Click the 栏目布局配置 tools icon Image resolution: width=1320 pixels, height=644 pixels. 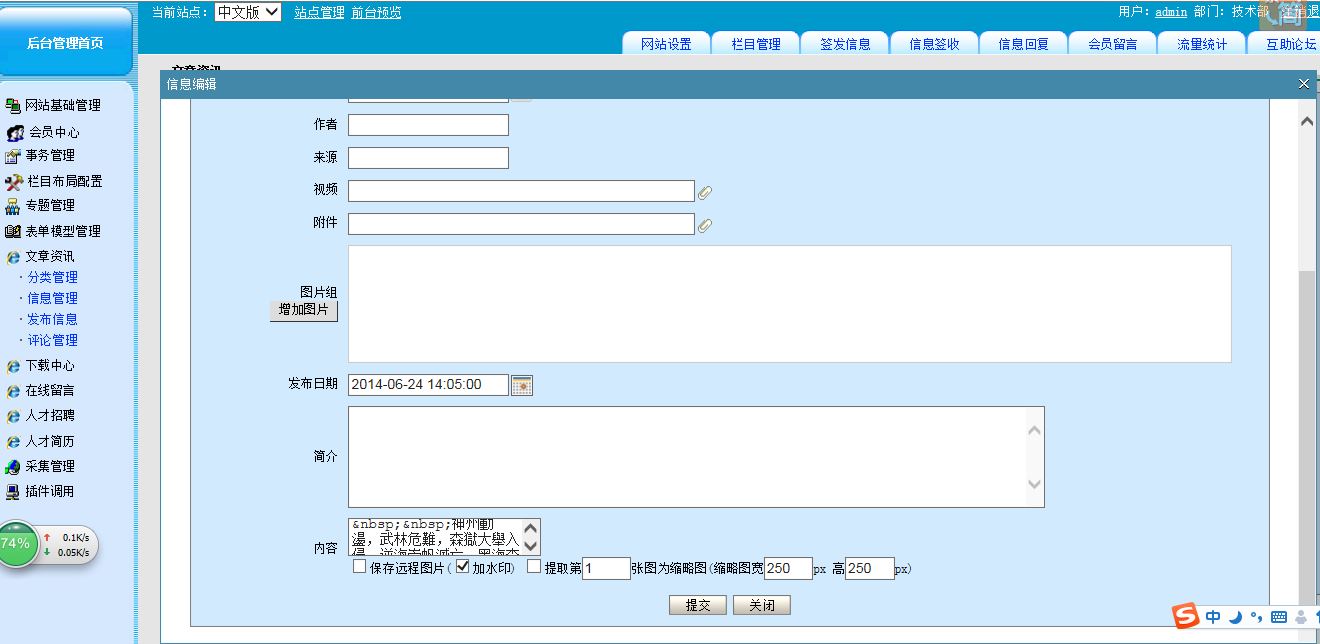13,182
